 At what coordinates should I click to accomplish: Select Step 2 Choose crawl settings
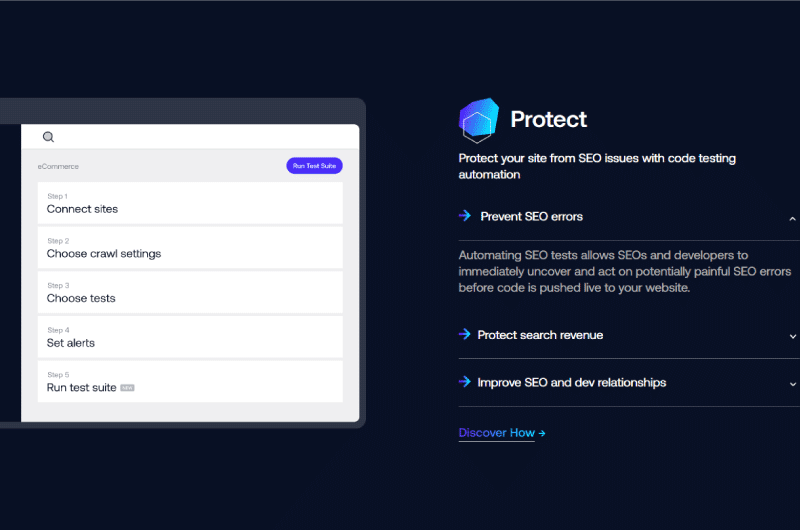(x=190, y=248)
